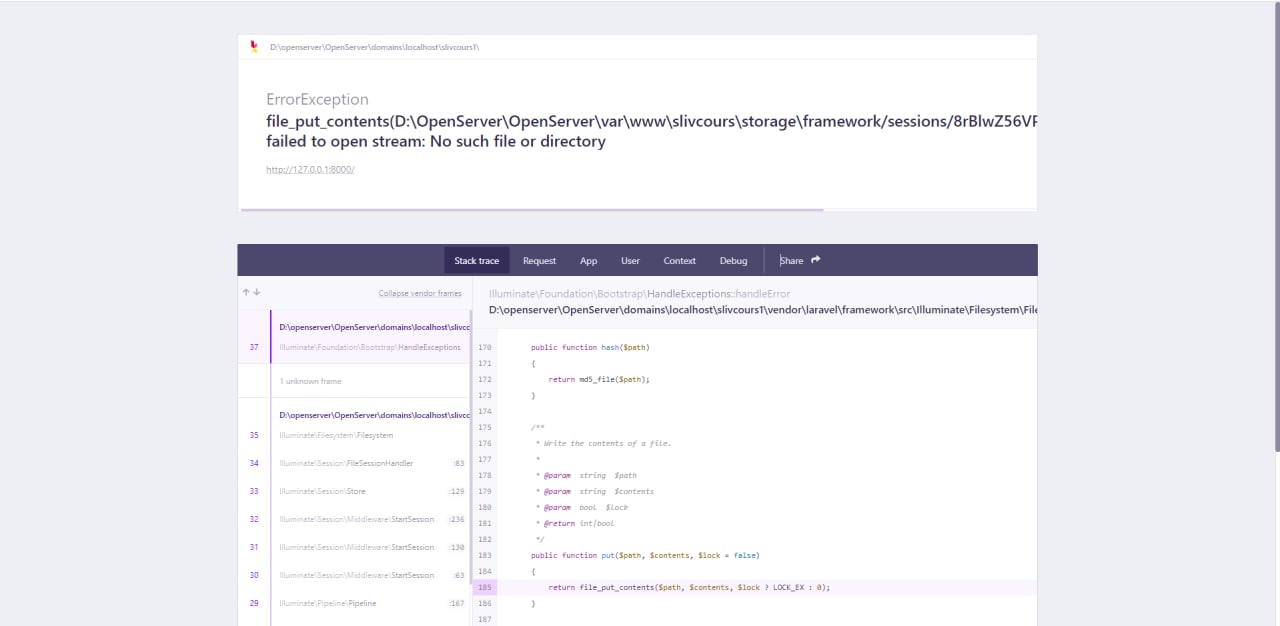This screenshot has width=1280, height=626.
Task: Select frame 34 FileSessionHandler
Action: coord(354,463)
